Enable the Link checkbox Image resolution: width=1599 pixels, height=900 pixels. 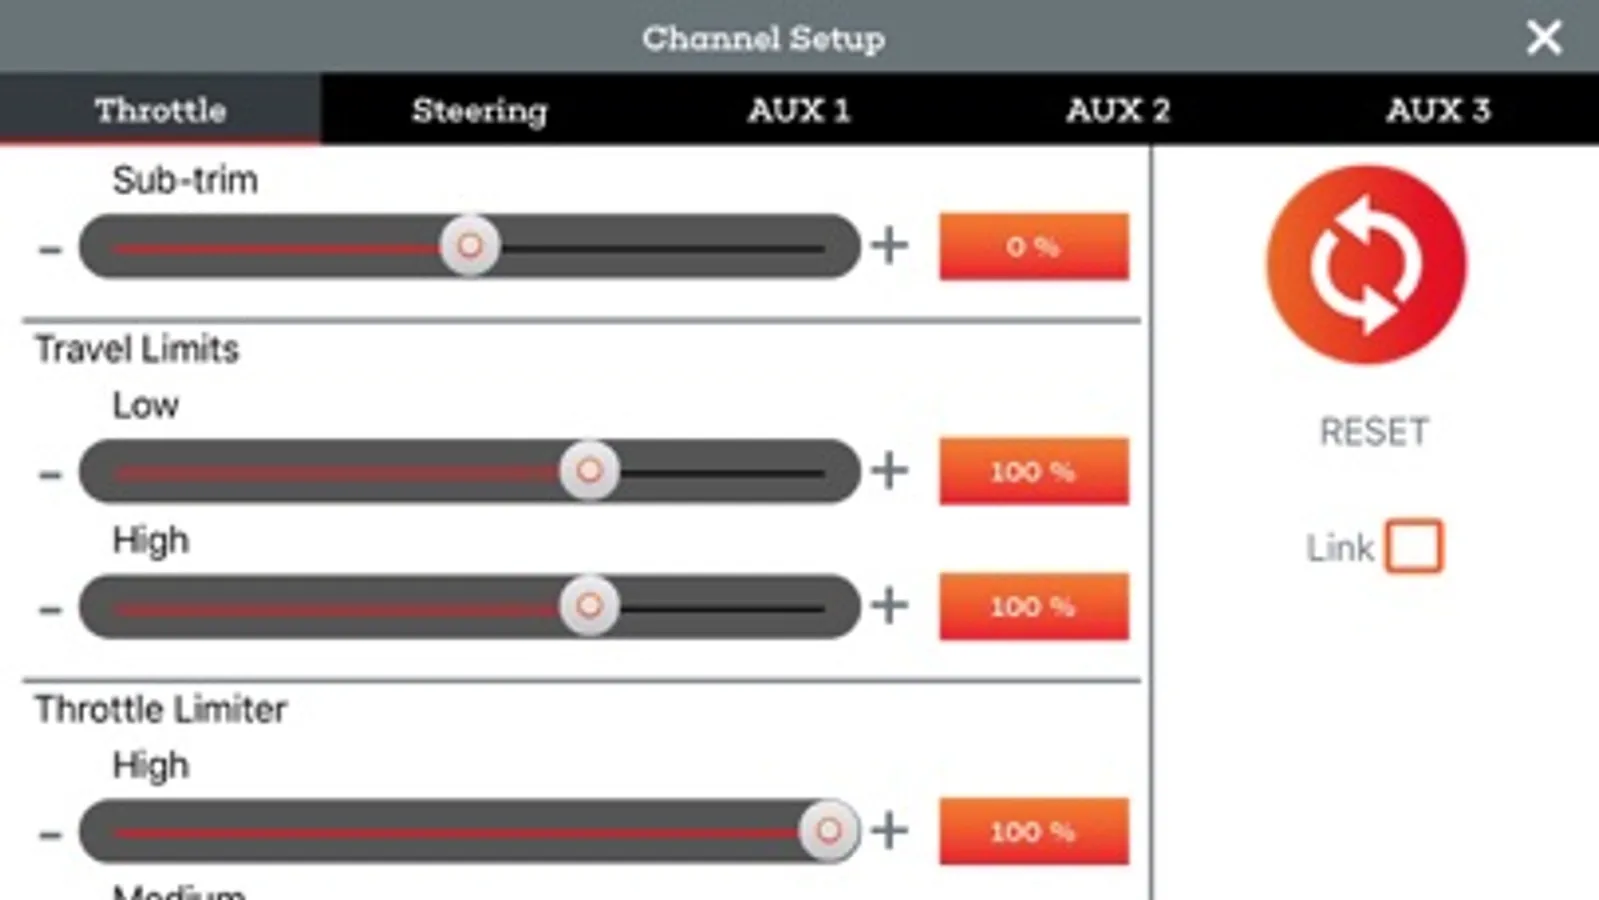pyautogui.click(x=1414, y=546)
